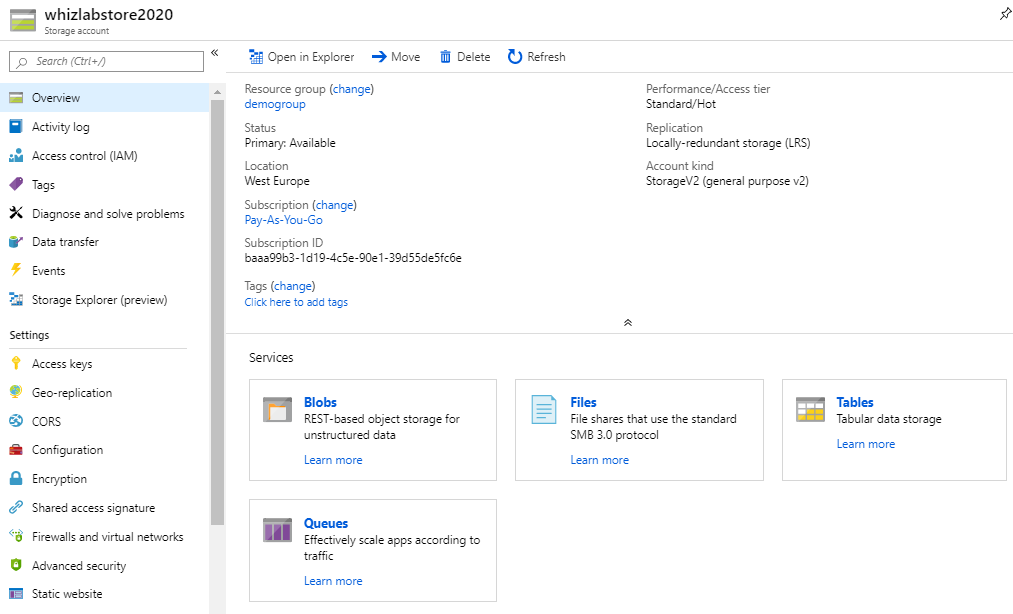Click Open in Explorer in the toolbar
The width and height of the screenshot is (1013, 614).
coord(302,57)
